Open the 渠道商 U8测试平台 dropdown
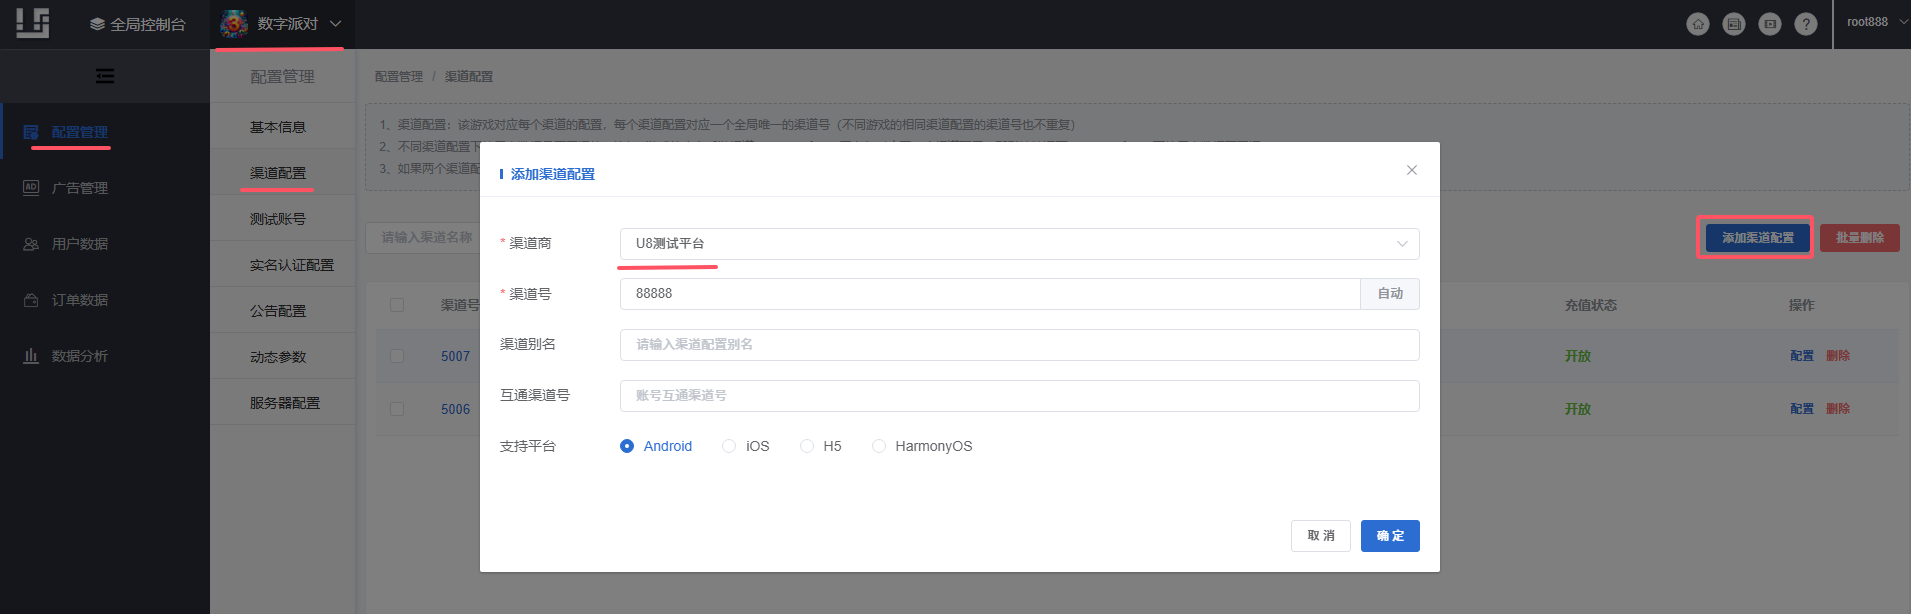Screen dimensions: 1911x614 1019,244
